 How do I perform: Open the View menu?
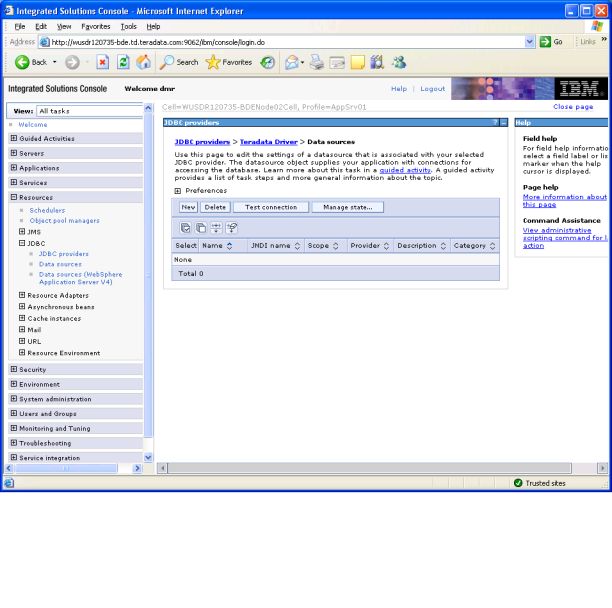click(64, 26)
